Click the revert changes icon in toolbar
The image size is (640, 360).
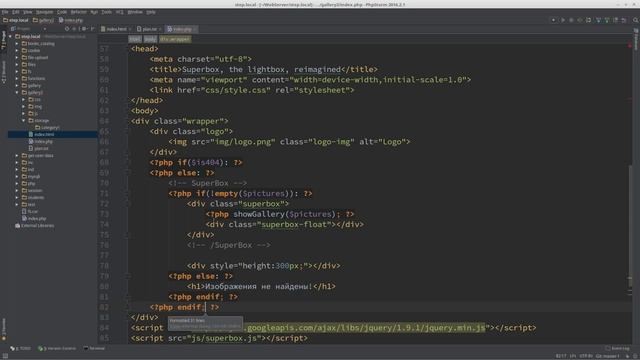624,20
